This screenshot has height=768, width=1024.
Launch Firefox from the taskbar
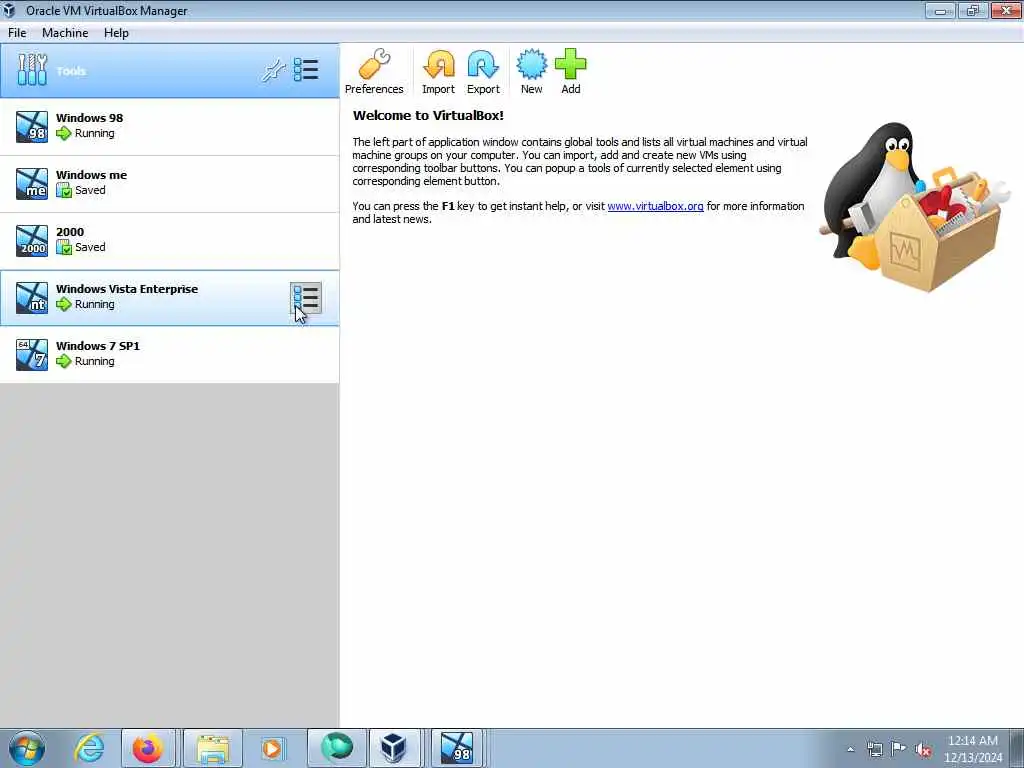[148, 748]
